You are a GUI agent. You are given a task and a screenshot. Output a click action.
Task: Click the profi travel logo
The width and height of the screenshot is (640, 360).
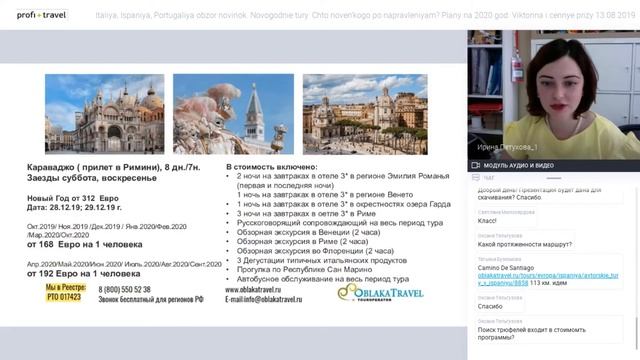(41, 15)
